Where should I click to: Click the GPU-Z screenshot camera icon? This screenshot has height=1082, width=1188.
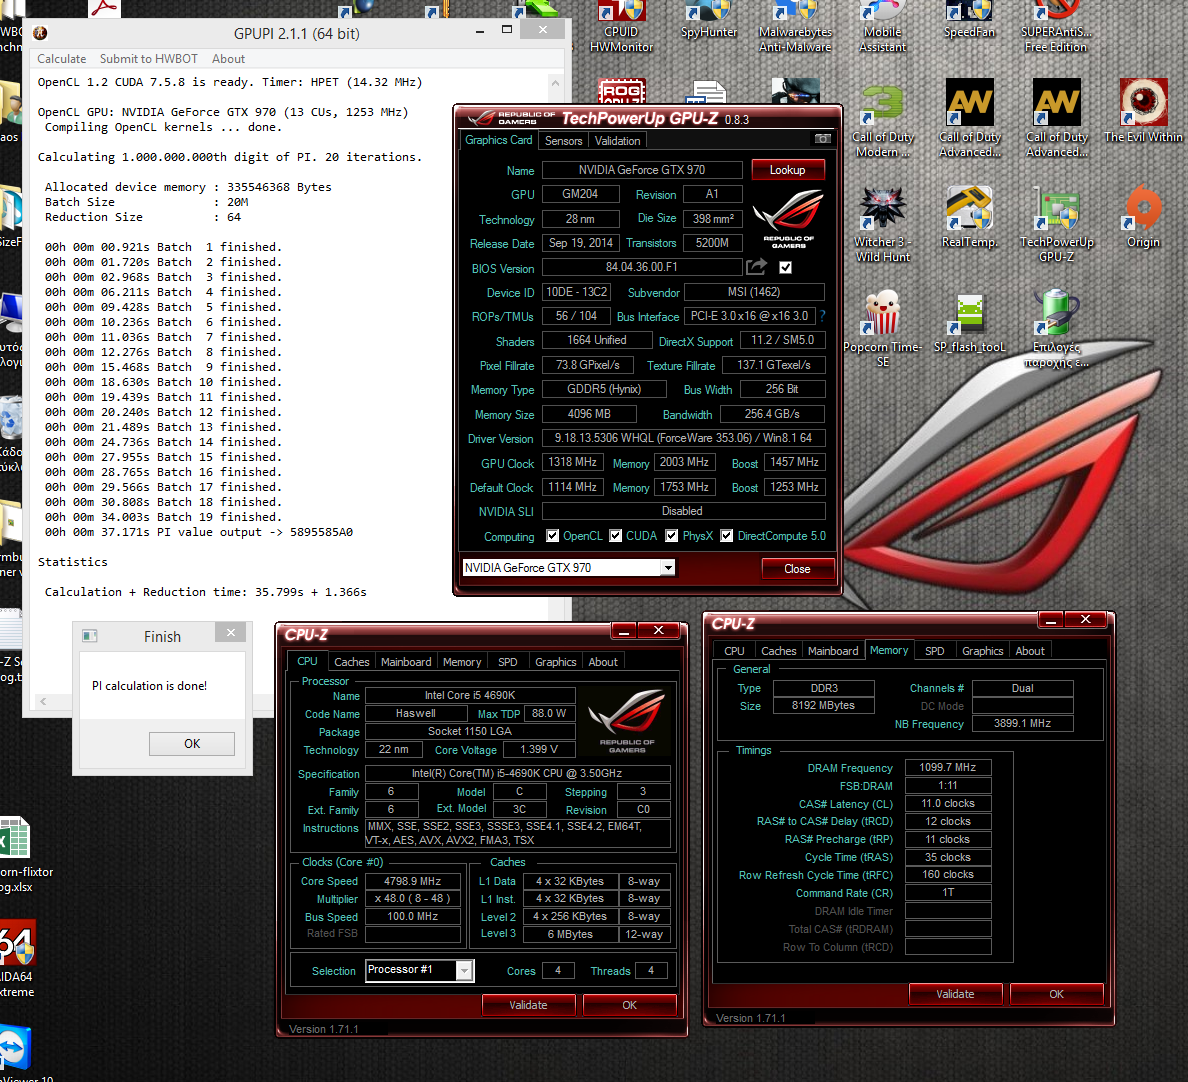[822, 139]
